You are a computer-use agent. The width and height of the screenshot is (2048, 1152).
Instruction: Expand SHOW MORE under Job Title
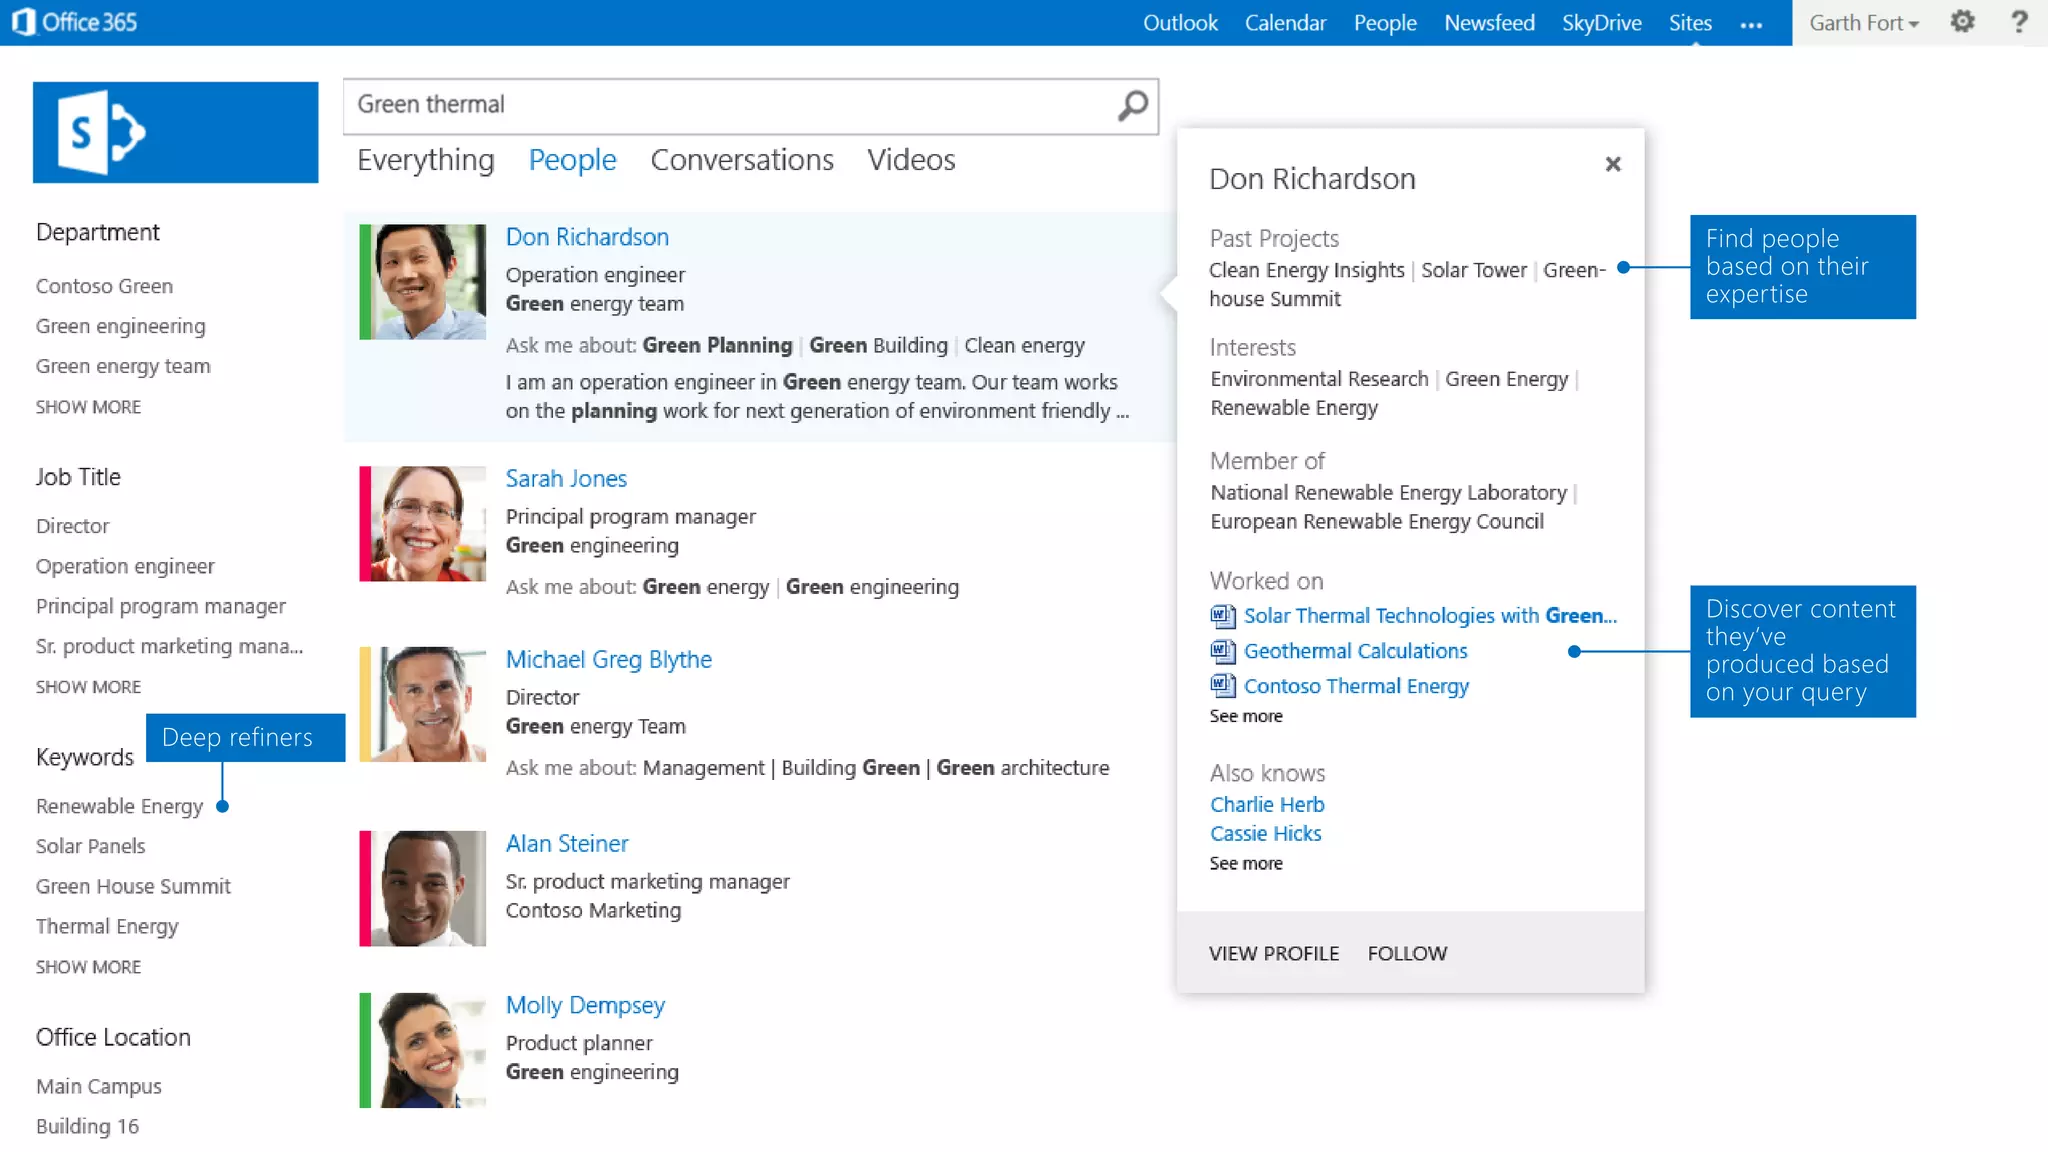[x=88, y=687]
